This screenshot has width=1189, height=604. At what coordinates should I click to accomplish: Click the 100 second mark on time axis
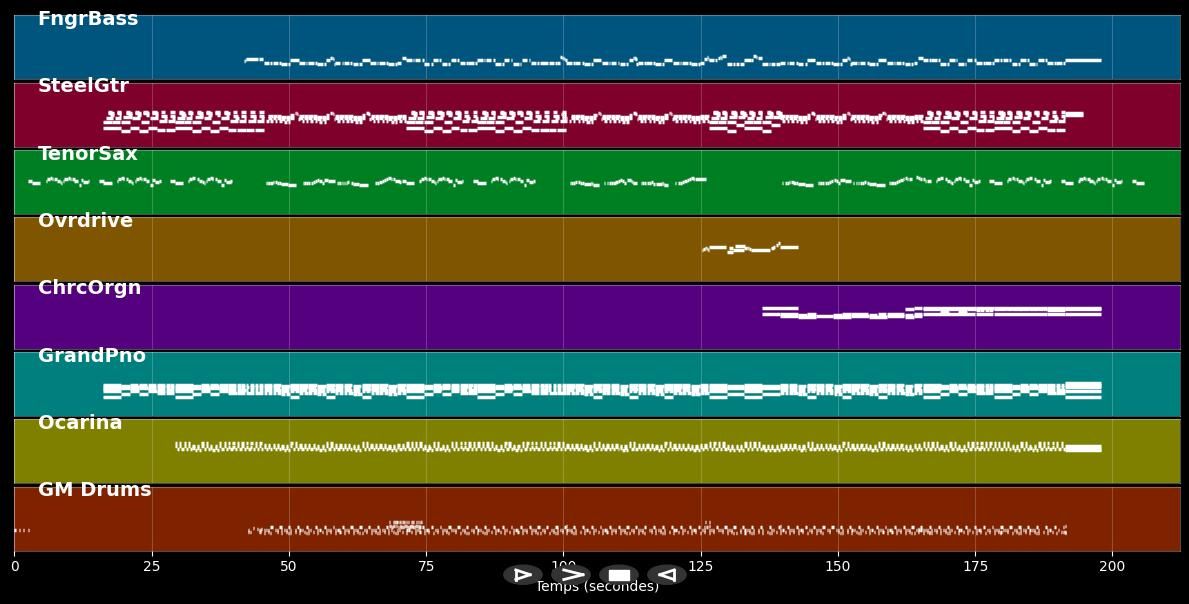point(563,566)
